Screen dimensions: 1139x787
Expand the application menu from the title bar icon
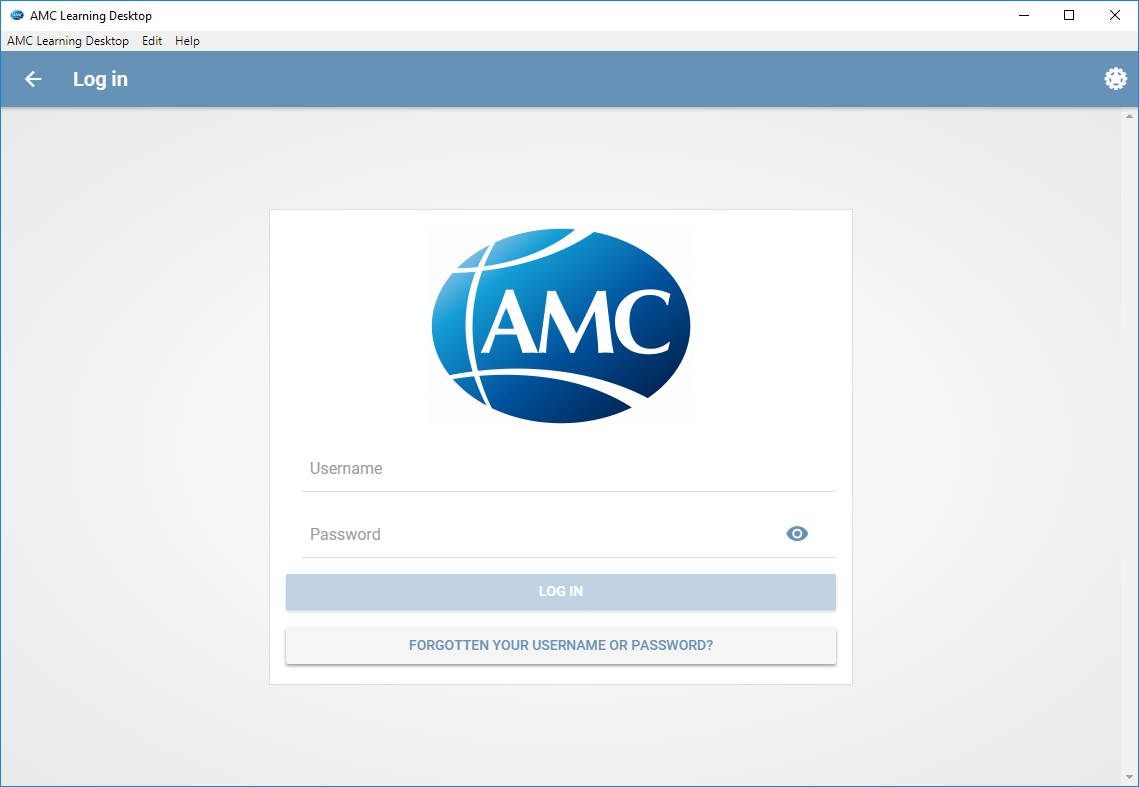coord(14,15)
